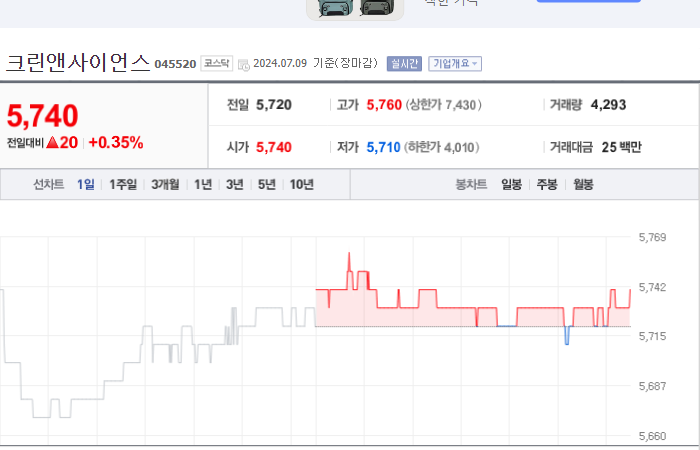Click the calendar clock icon beside the date

244,65
